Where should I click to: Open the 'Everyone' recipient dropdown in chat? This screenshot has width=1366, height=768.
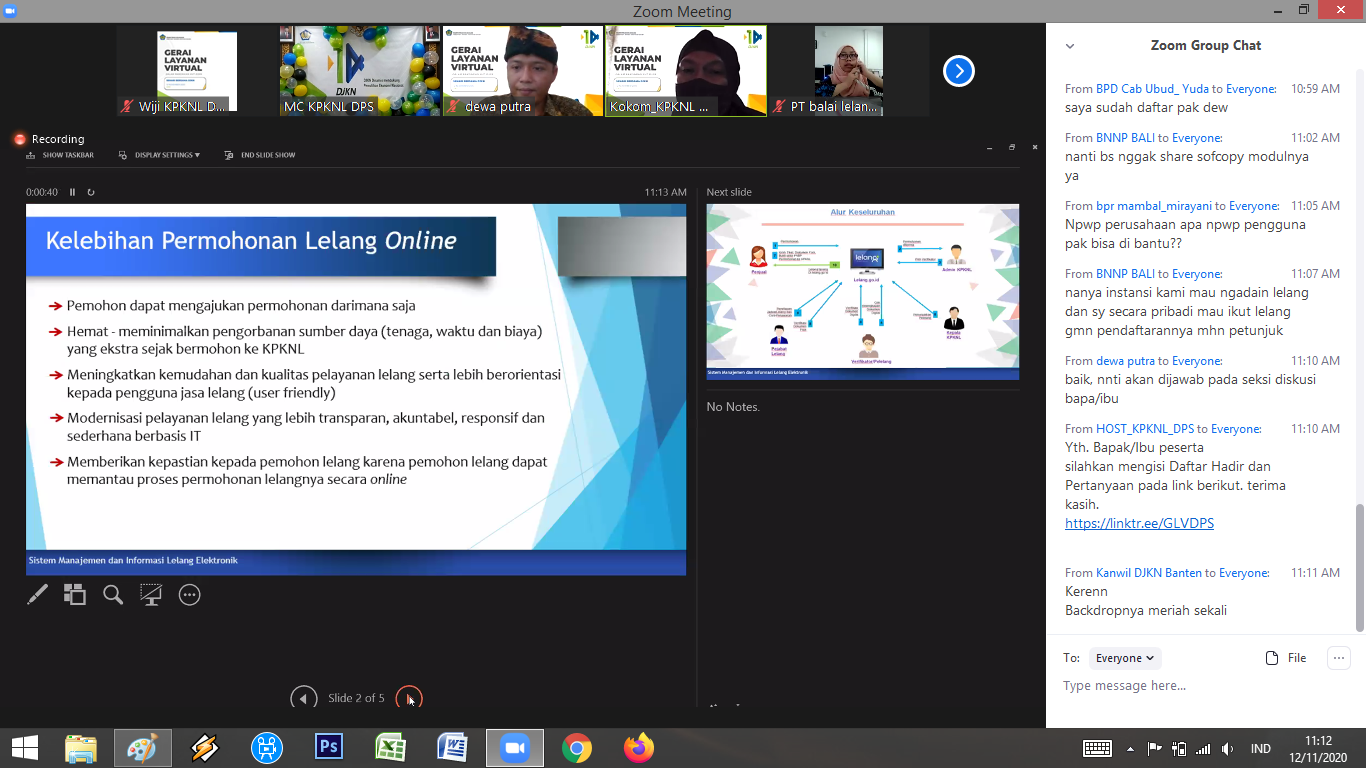pyautogui.click(x=1124, y=658)
